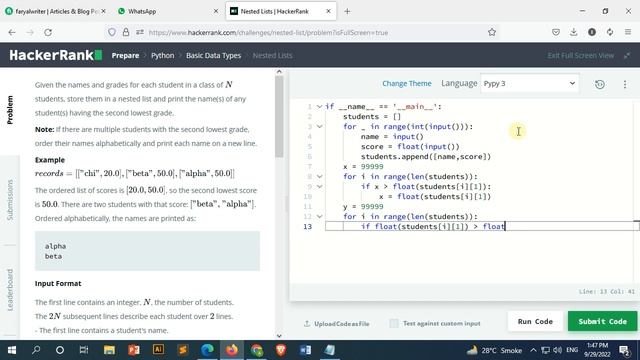Open Task View from the taskbar
The width and height of the screenshot is (640, 360).
click(84, 350)
